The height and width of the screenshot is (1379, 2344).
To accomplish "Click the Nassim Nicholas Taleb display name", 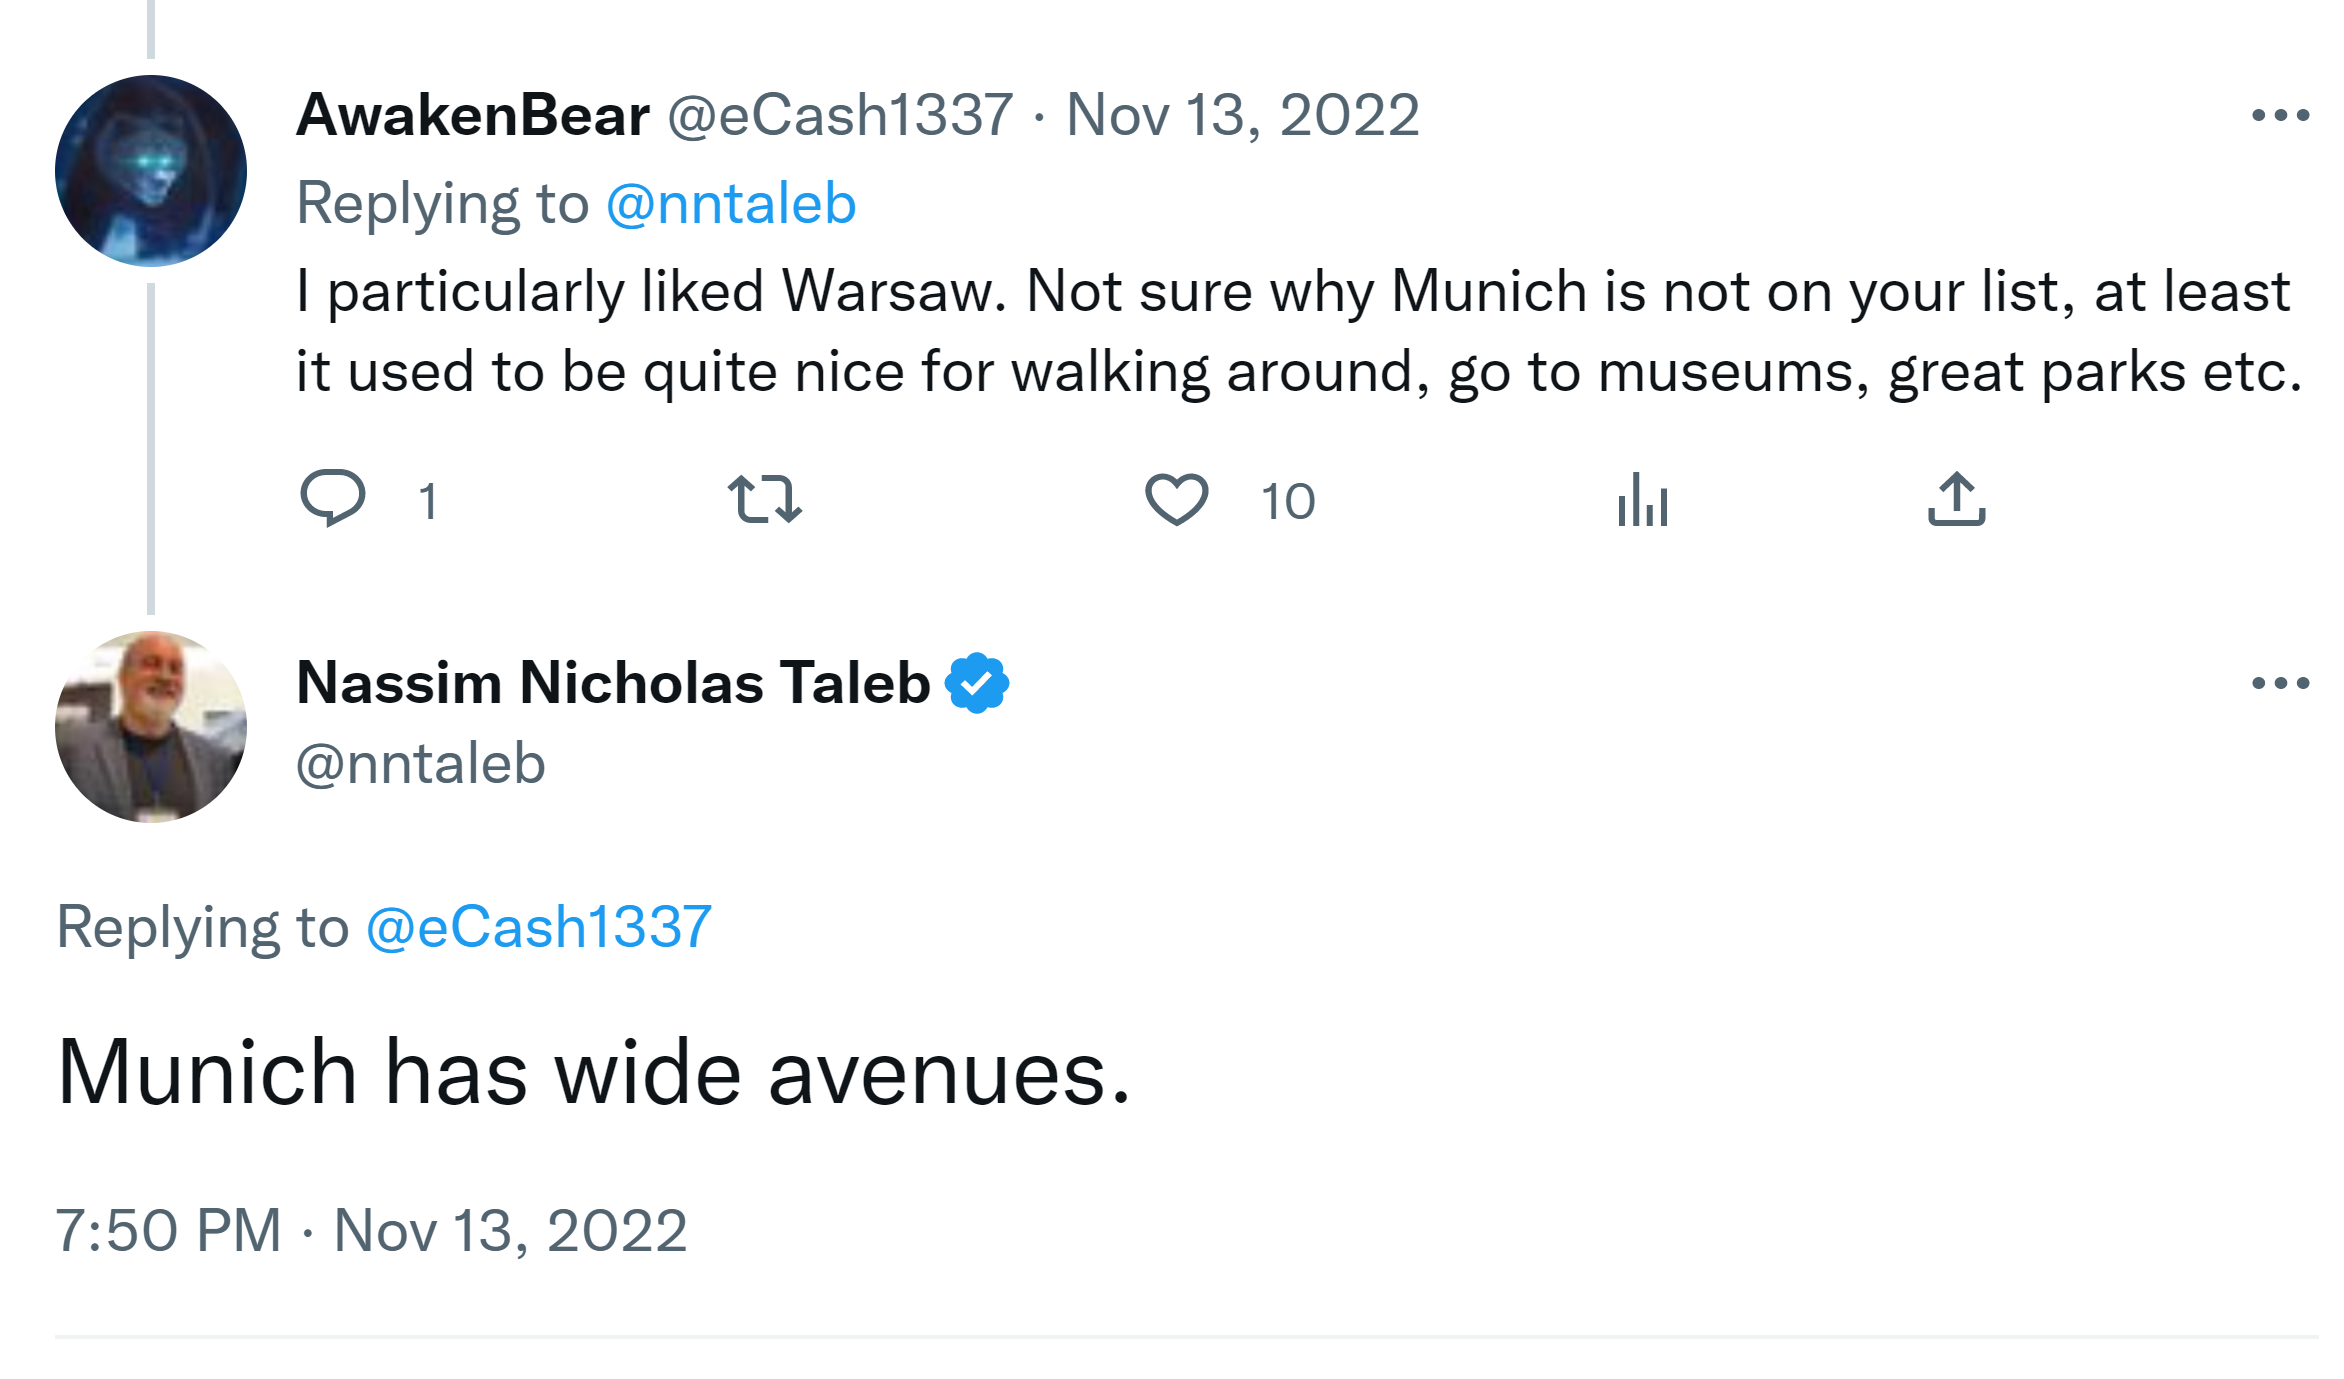I will pyautogui.click(x=613, y=683).
